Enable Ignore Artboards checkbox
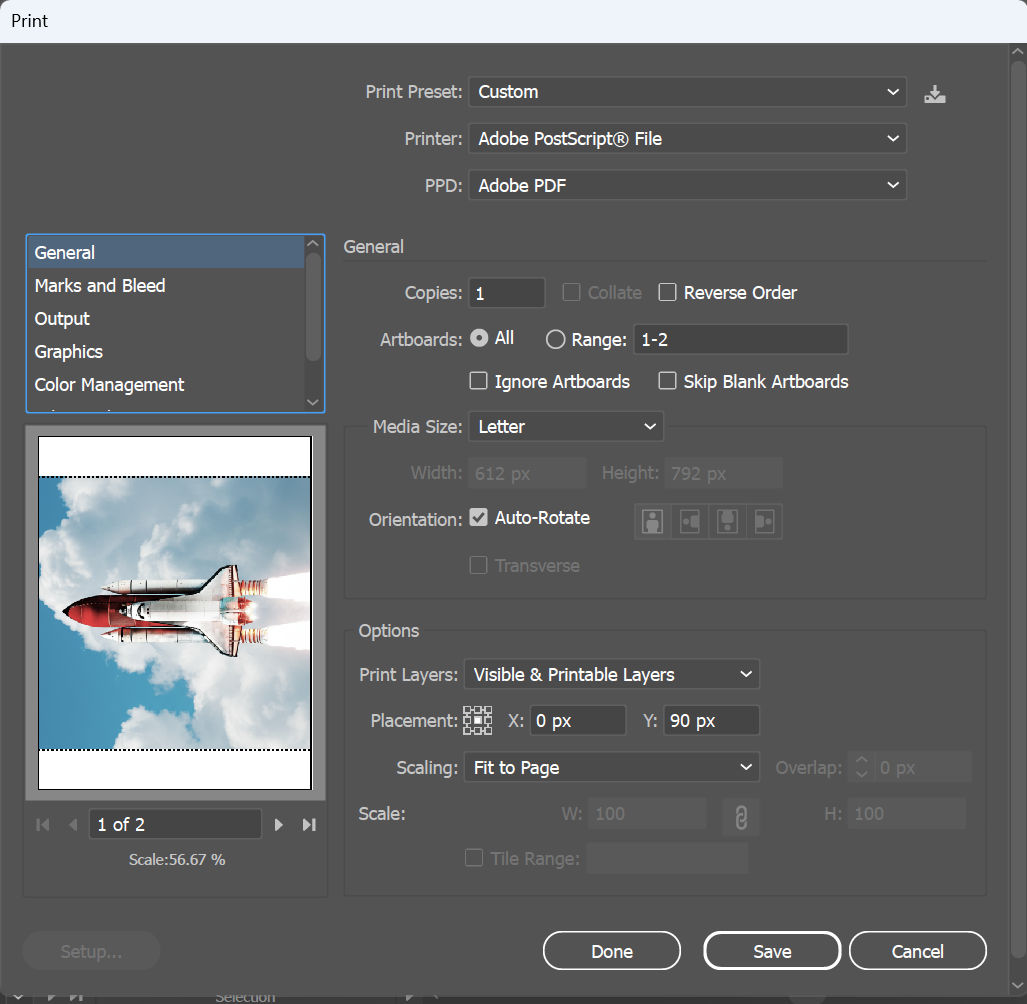This screenshot has width=1027, height=1004. coord(478,381)
